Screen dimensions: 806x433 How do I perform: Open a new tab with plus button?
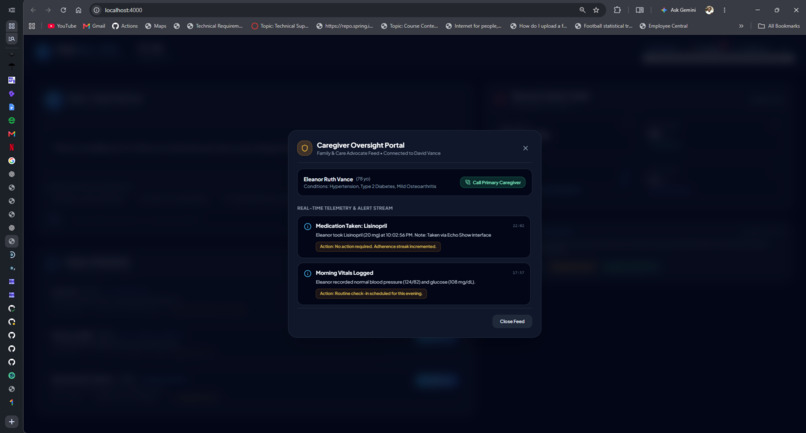(x=12, y=422)
